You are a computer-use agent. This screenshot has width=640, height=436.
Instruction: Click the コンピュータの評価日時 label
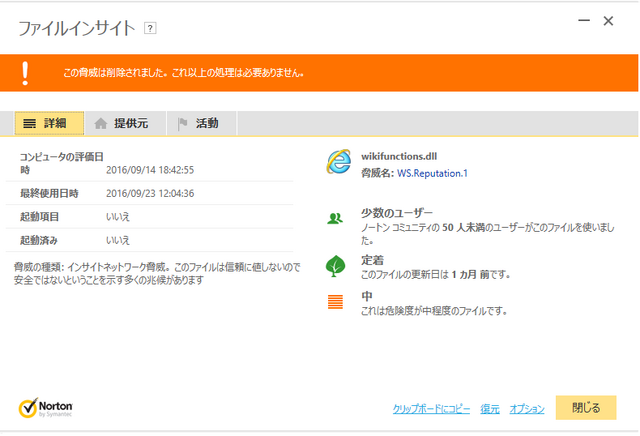[62, 163]
